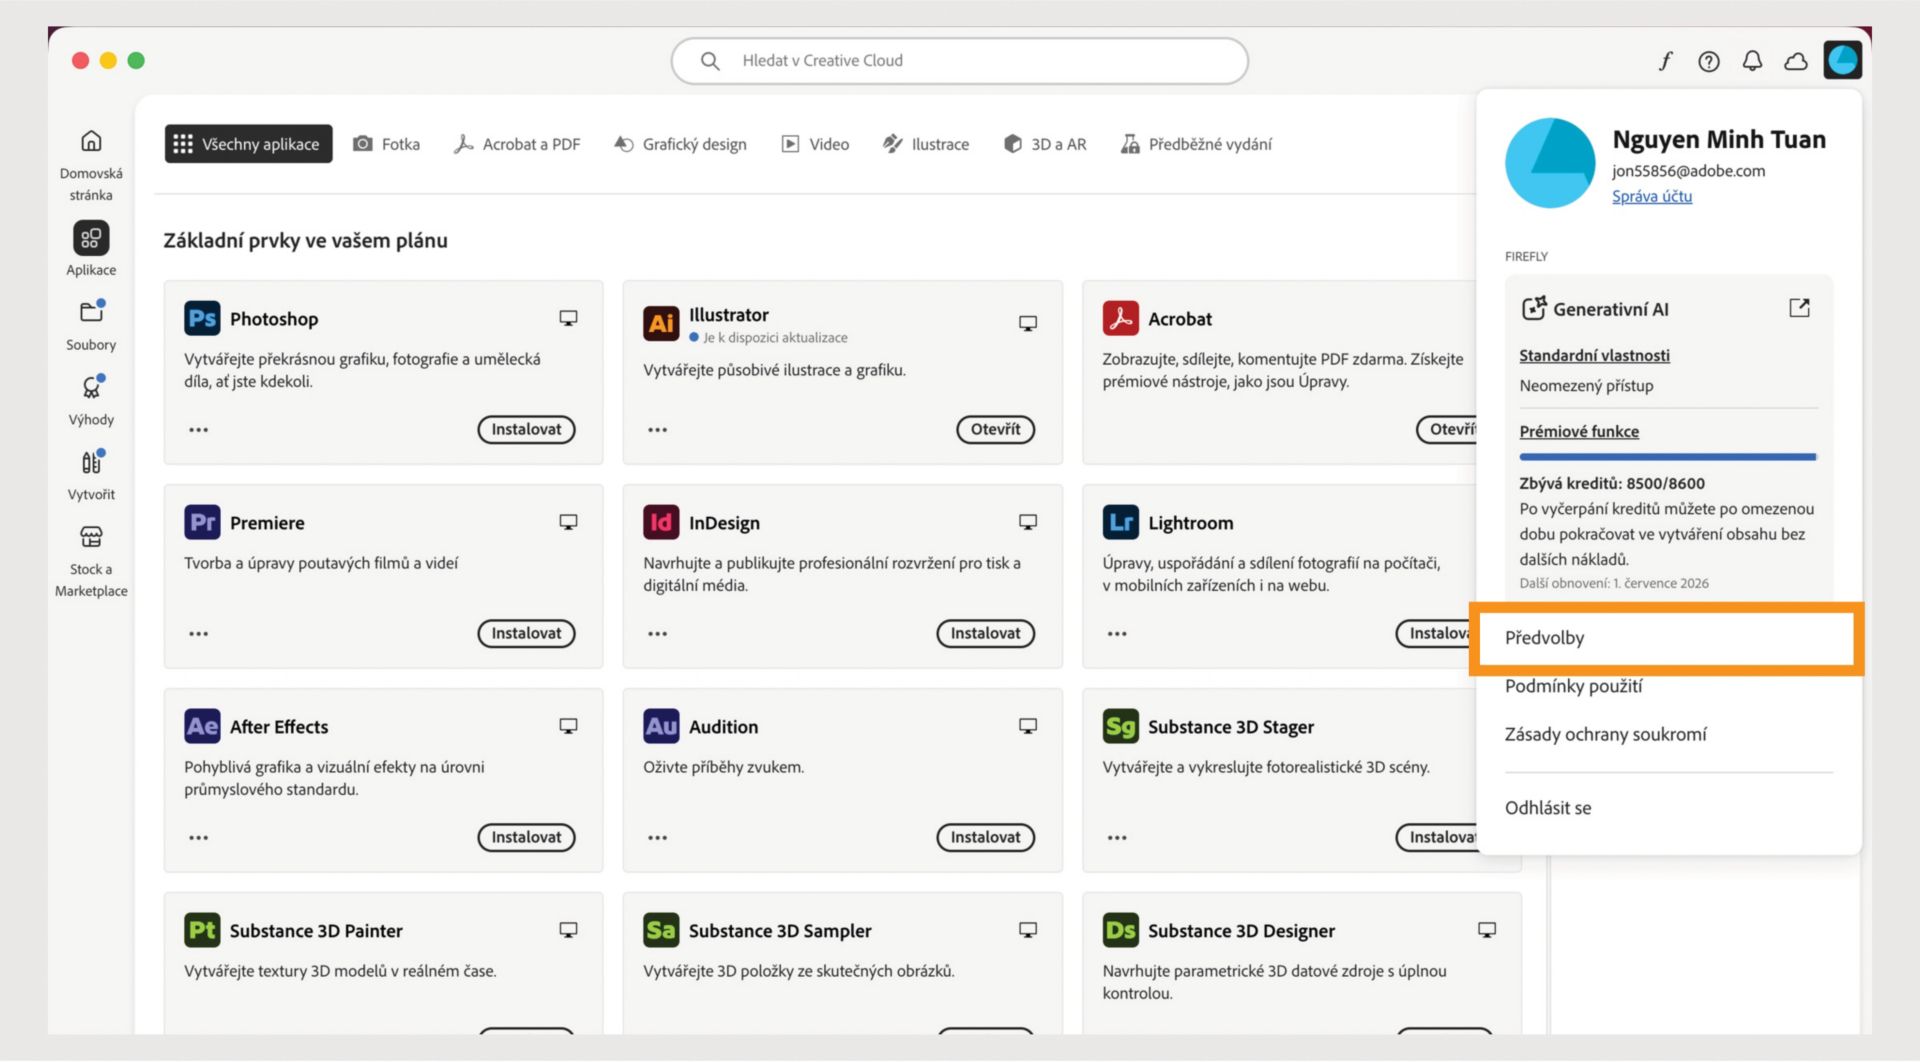1920x1062 pixels.
Task: Open Podmínky použití menu entry
Action: [1573, 686]
